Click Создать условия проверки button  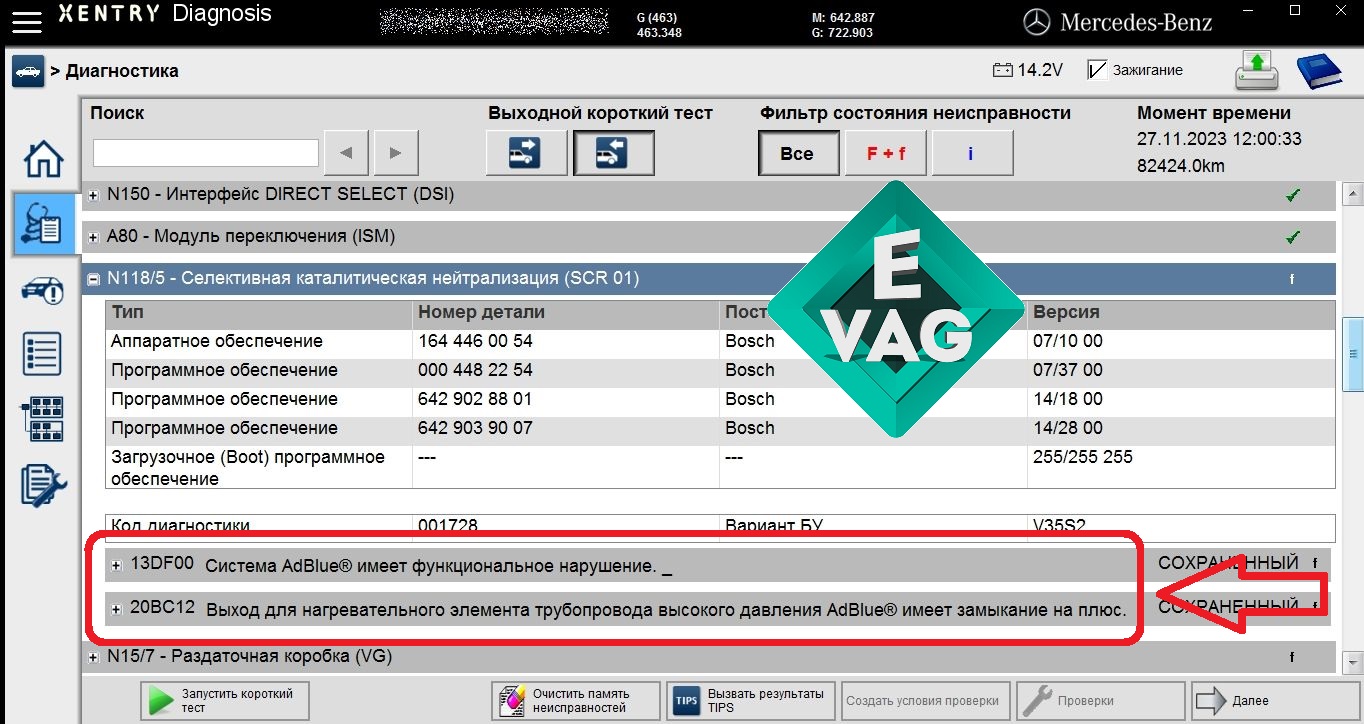[x=925, y=700]
